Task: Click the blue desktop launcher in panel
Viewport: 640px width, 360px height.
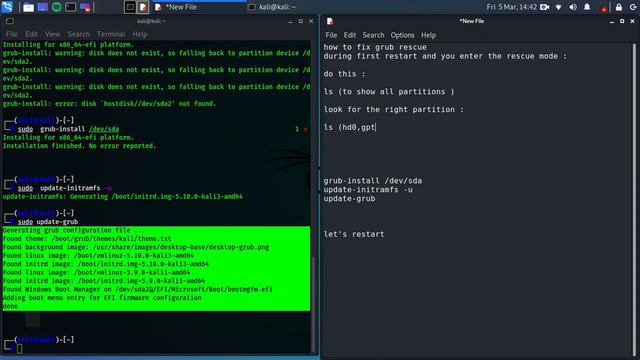Action: pos(42,7)
